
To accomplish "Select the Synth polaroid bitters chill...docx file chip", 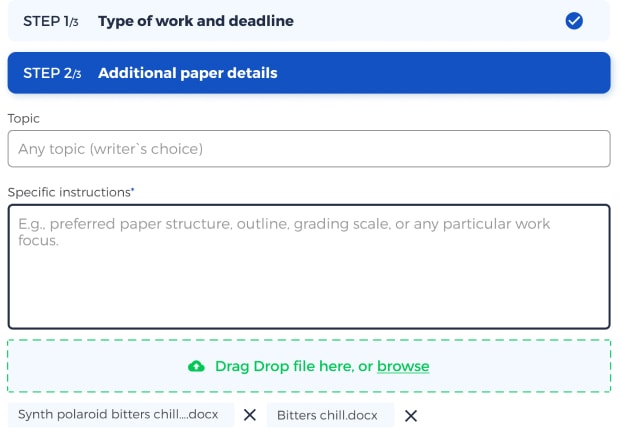I will pyautogui.click(x=120, y=415).
